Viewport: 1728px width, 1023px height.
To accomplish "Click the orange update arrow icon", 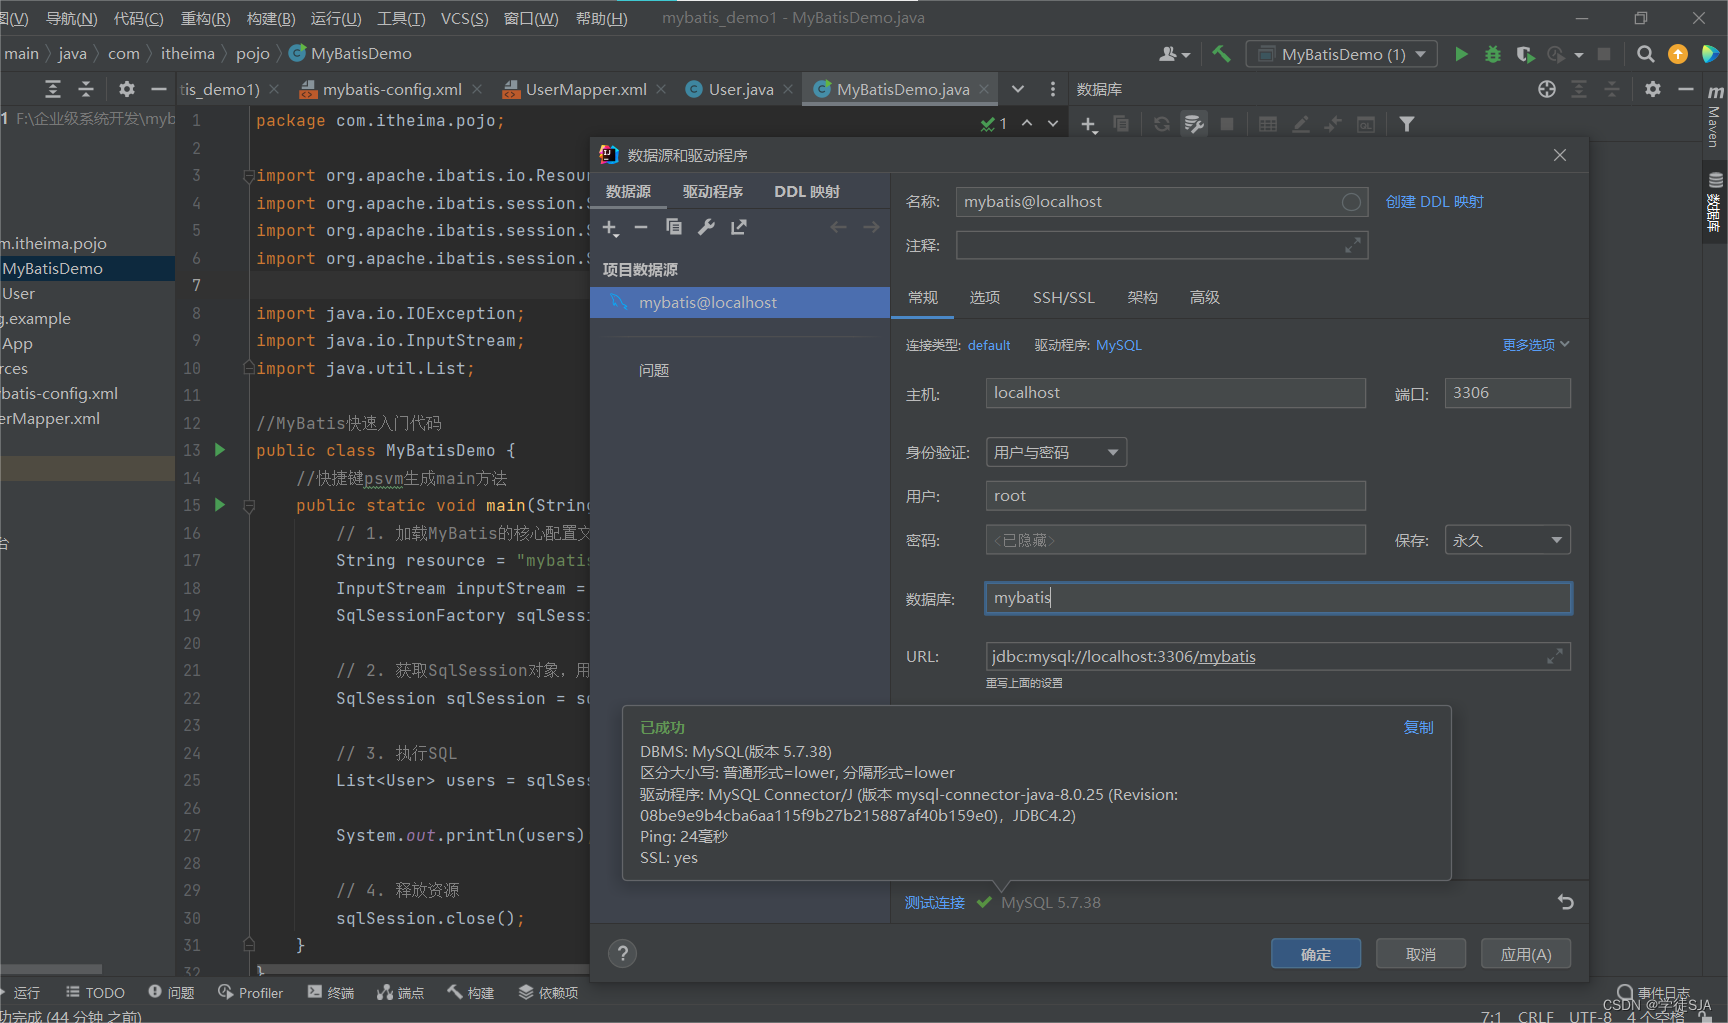I will click(1678, 54).
